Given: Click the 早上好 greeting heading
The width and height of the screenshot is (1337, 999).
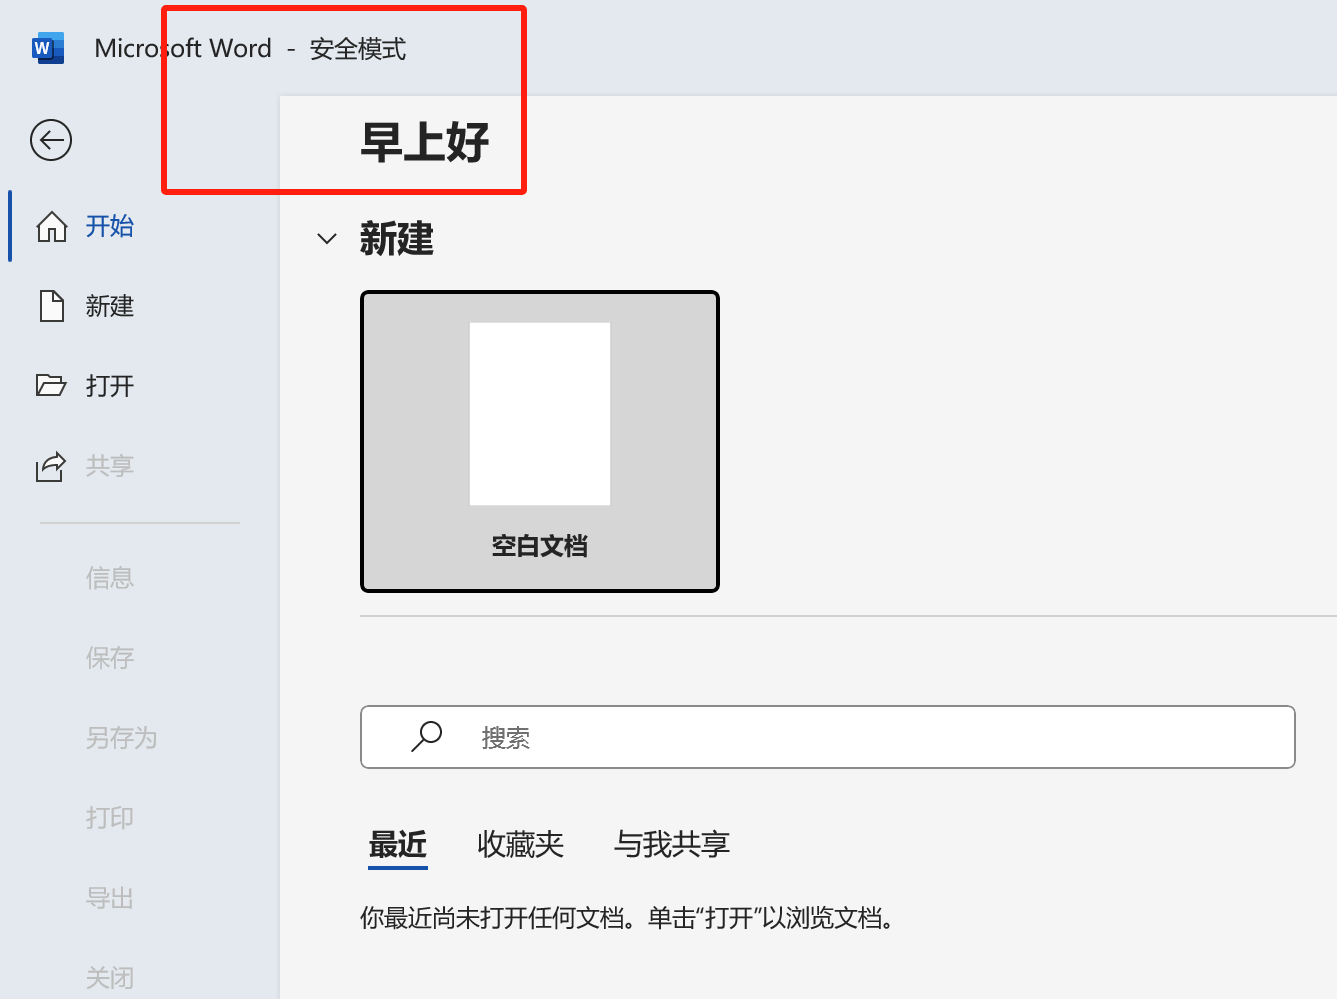Looking at the screenshot, I should tap(425, 142).
